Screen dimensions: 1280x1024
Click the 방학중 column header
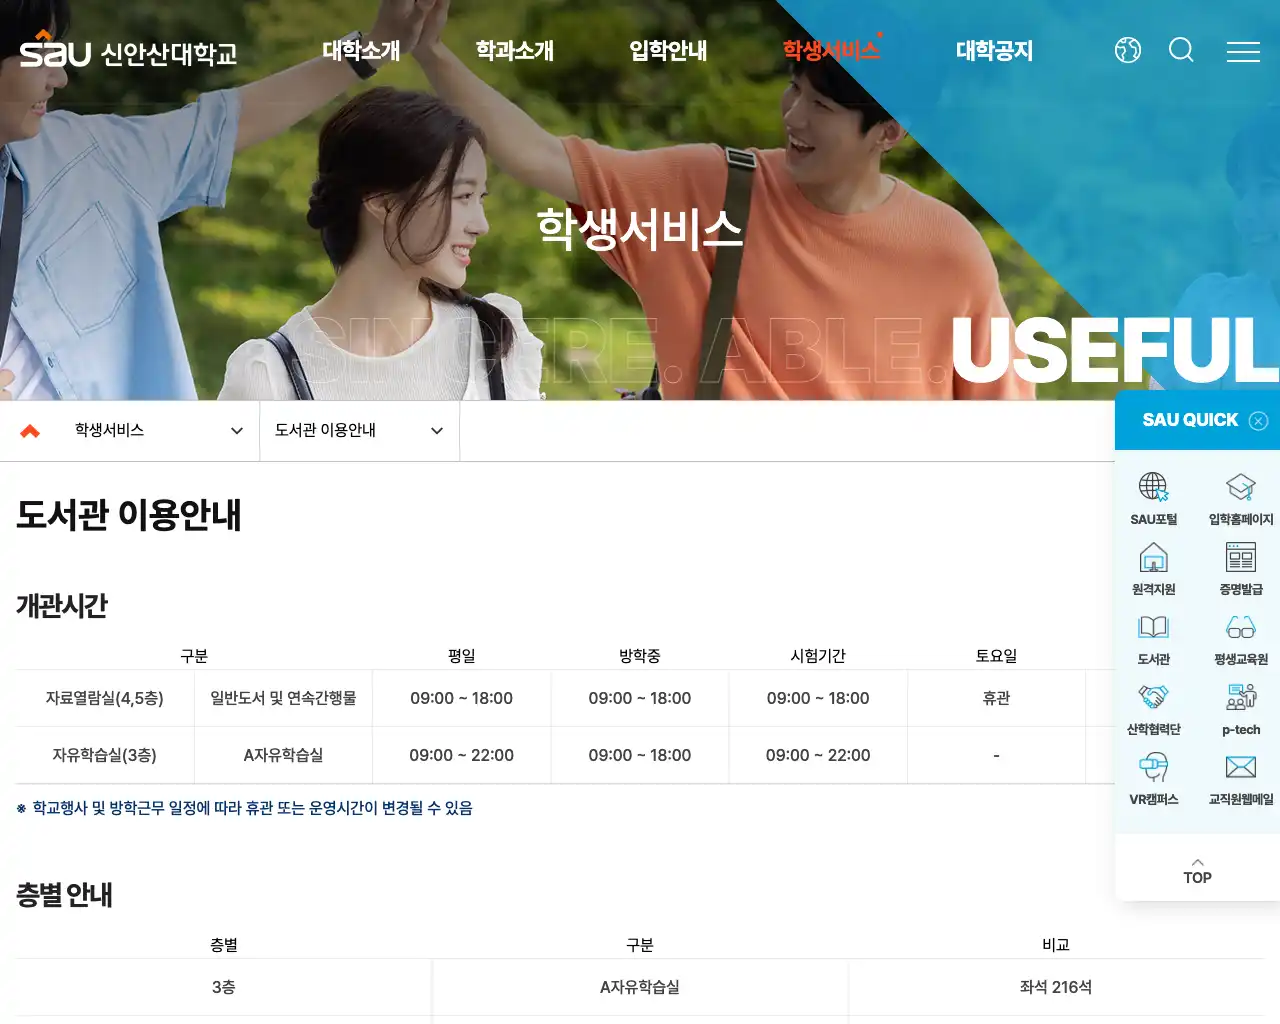(639, 656)
